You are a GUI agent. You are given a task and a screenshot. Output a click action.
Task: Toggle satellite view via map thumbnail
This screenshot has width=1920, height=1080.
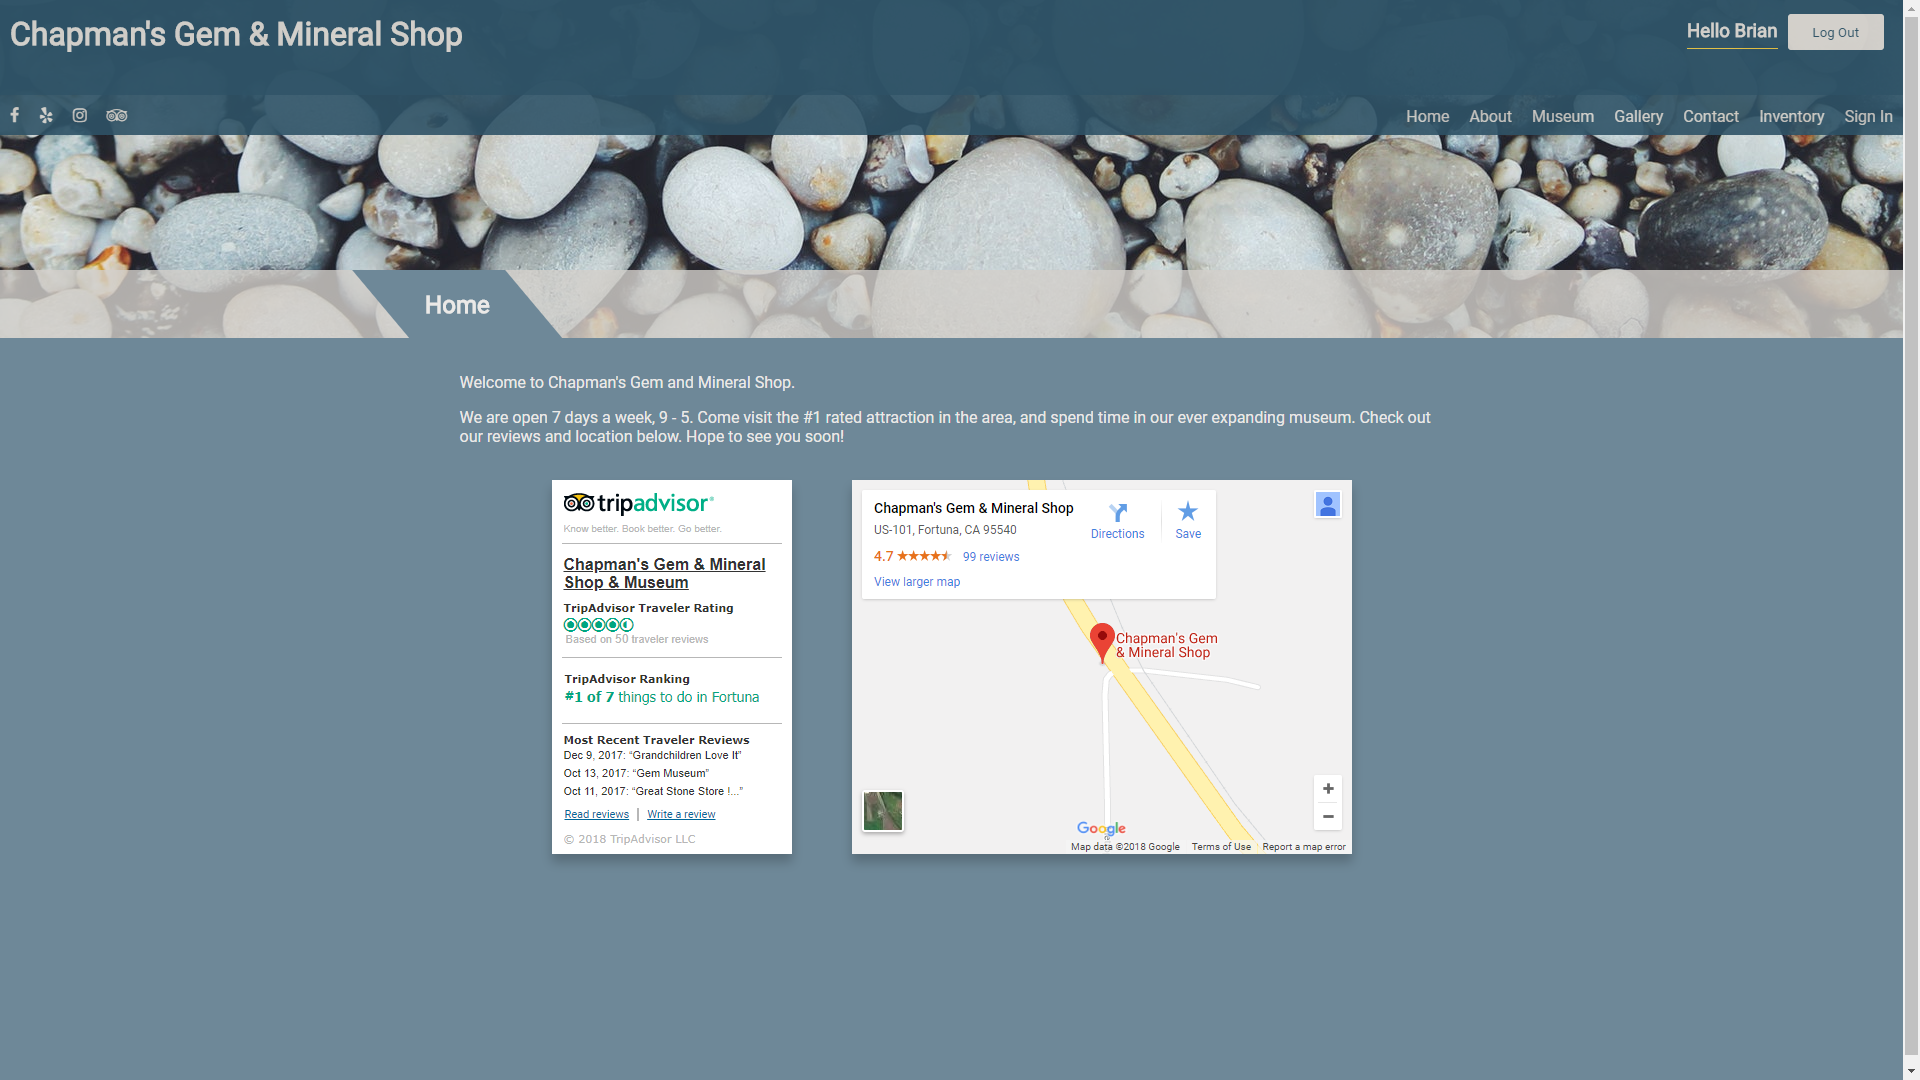(882, 810)
